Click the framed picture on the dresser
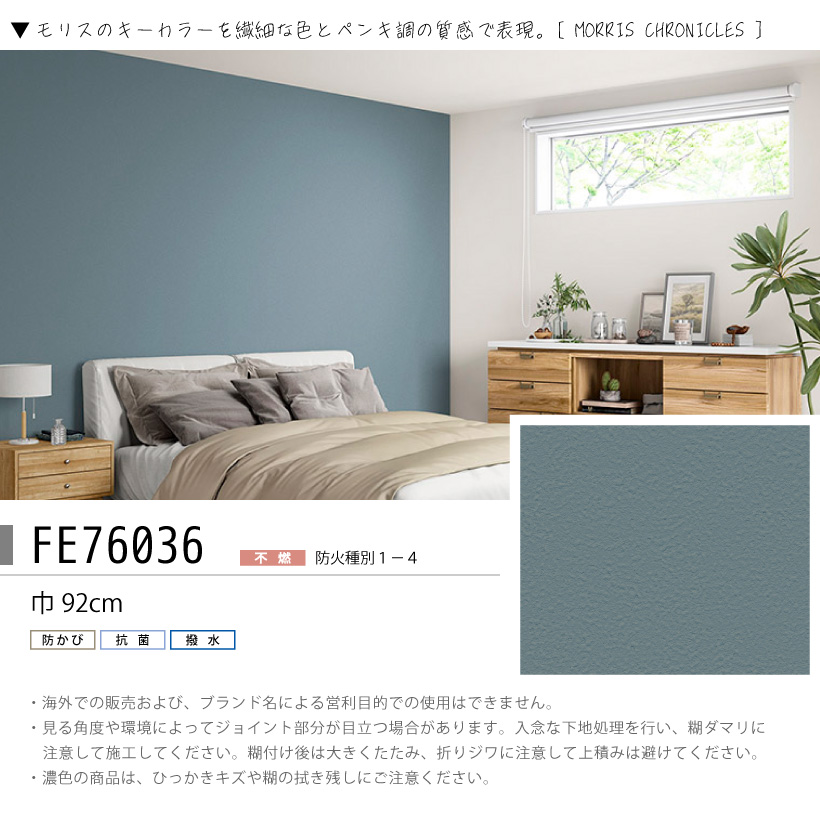The image size is (820, 820). (688, 308)
